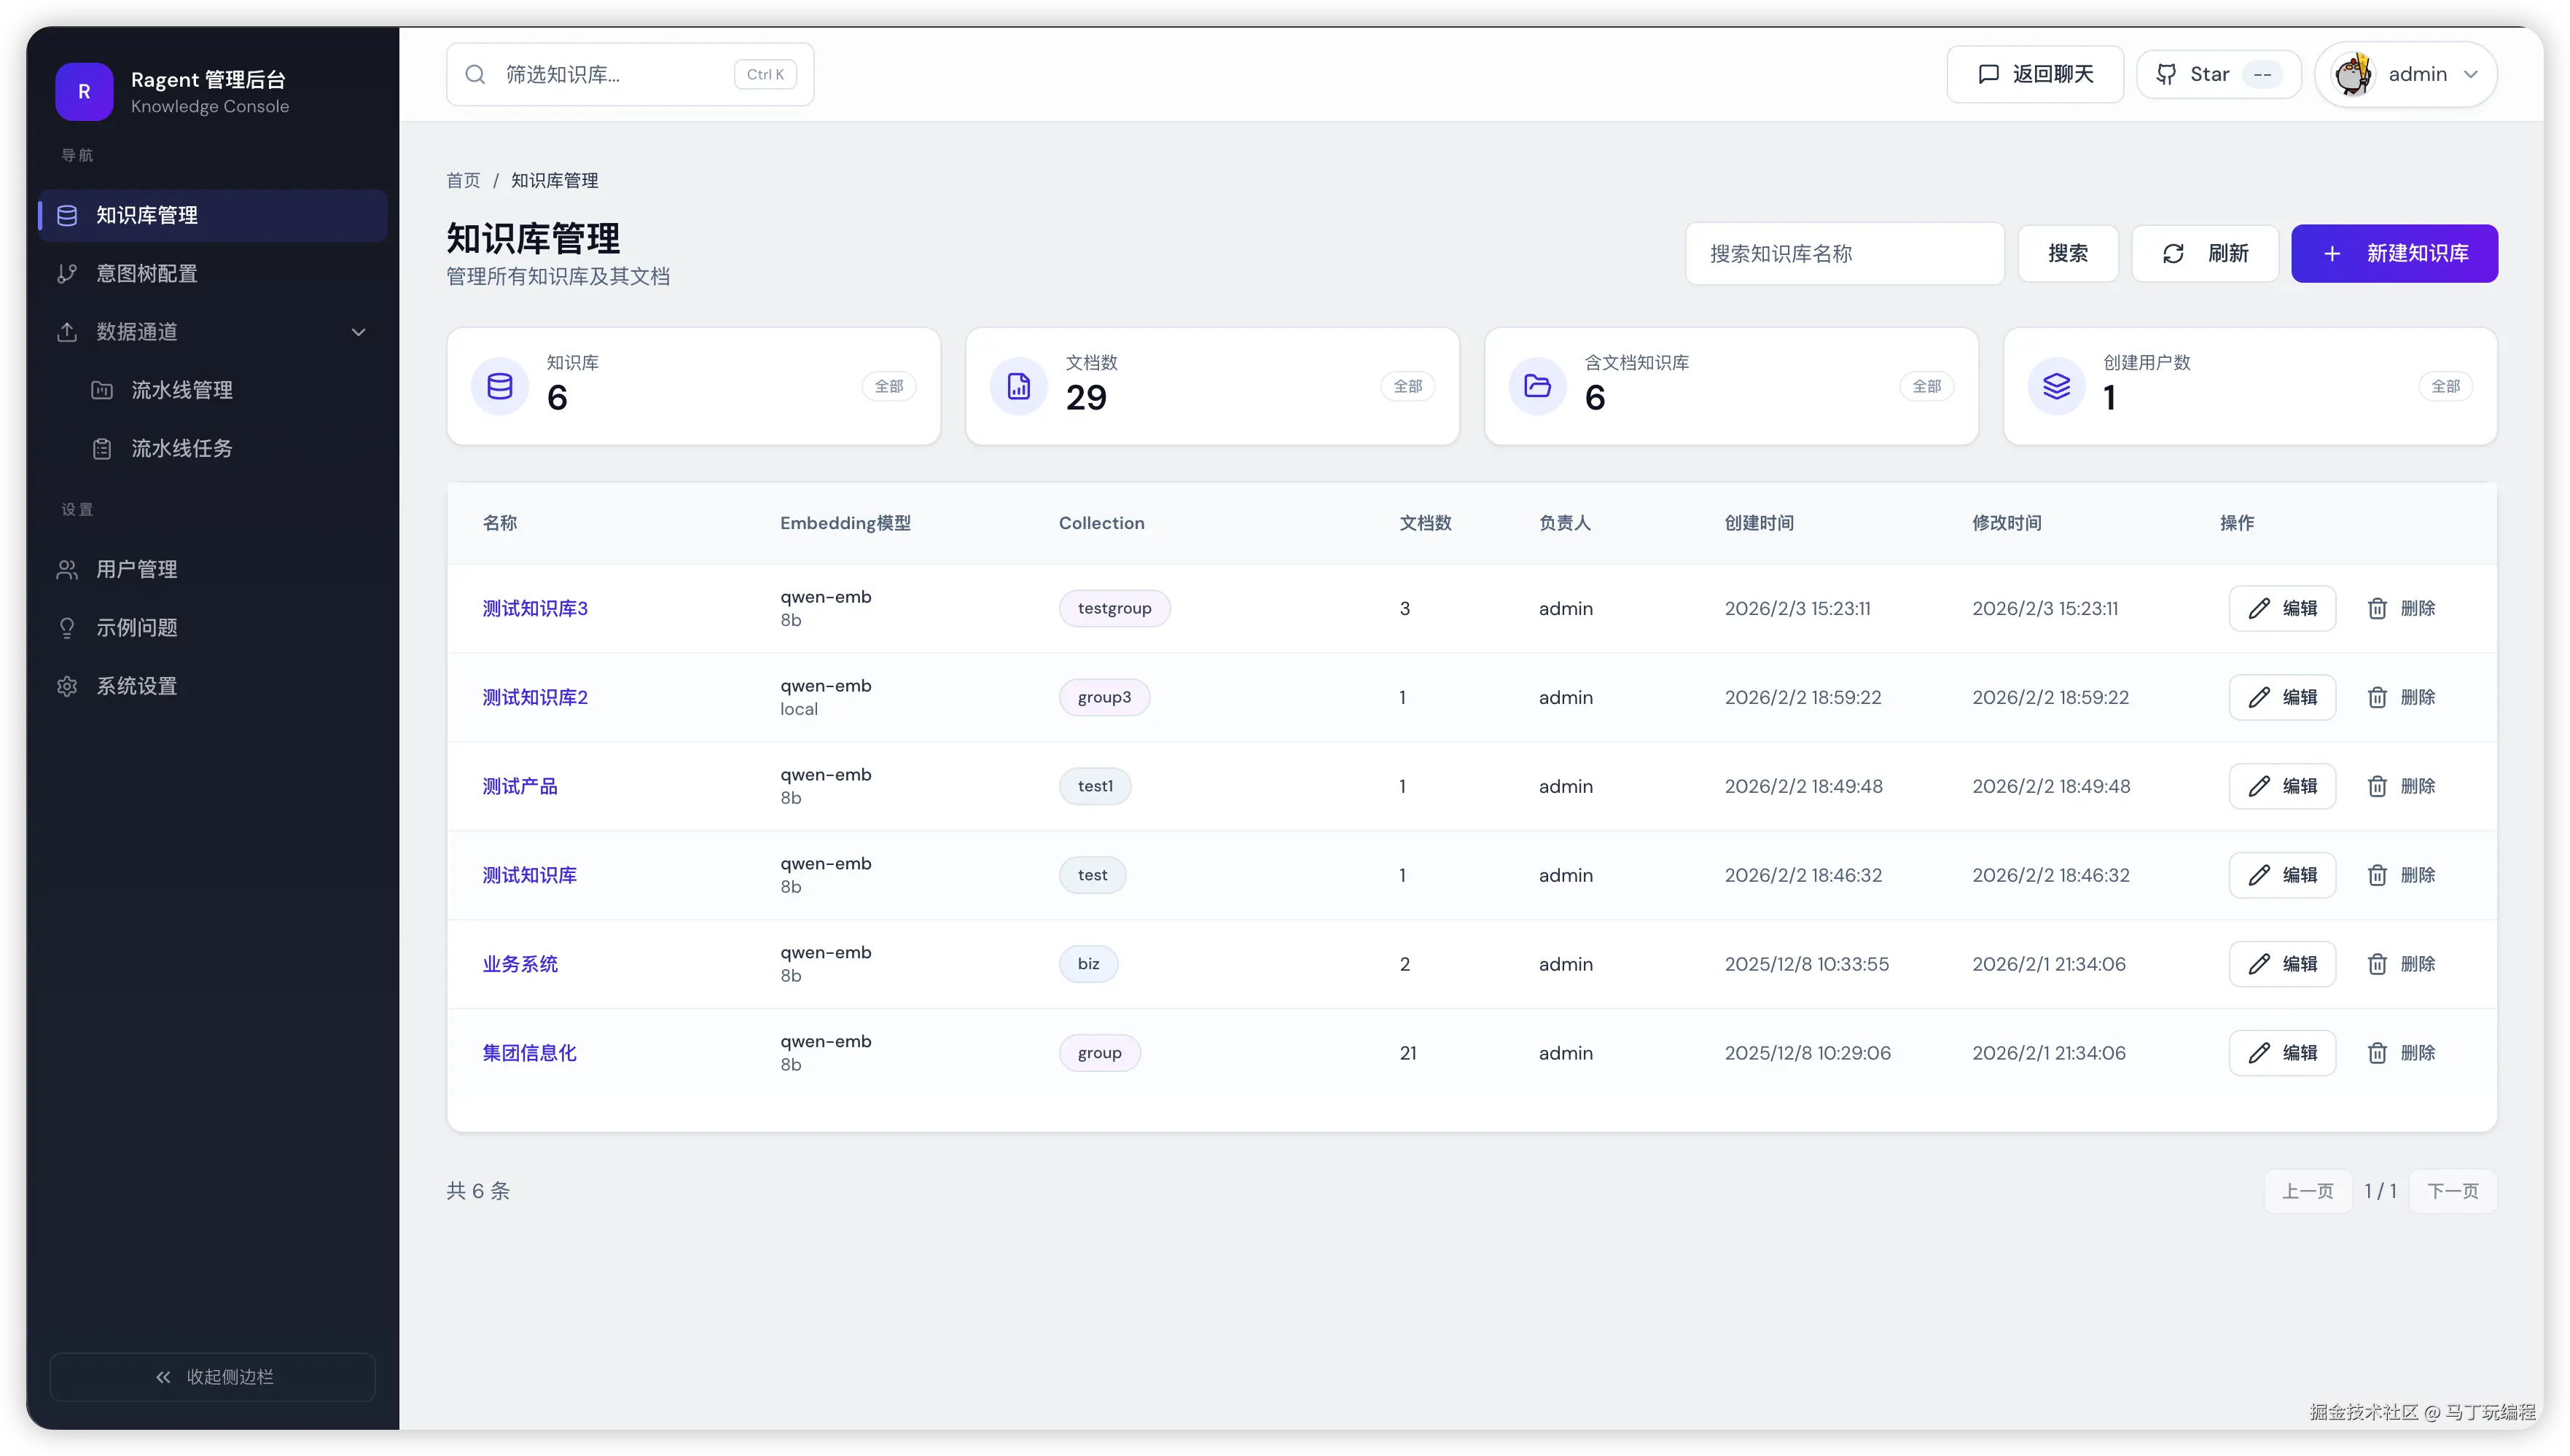Viewport: 2570px width, 1456px height.
Task: Go to 用户管理 page
Action: coord(136,570)
